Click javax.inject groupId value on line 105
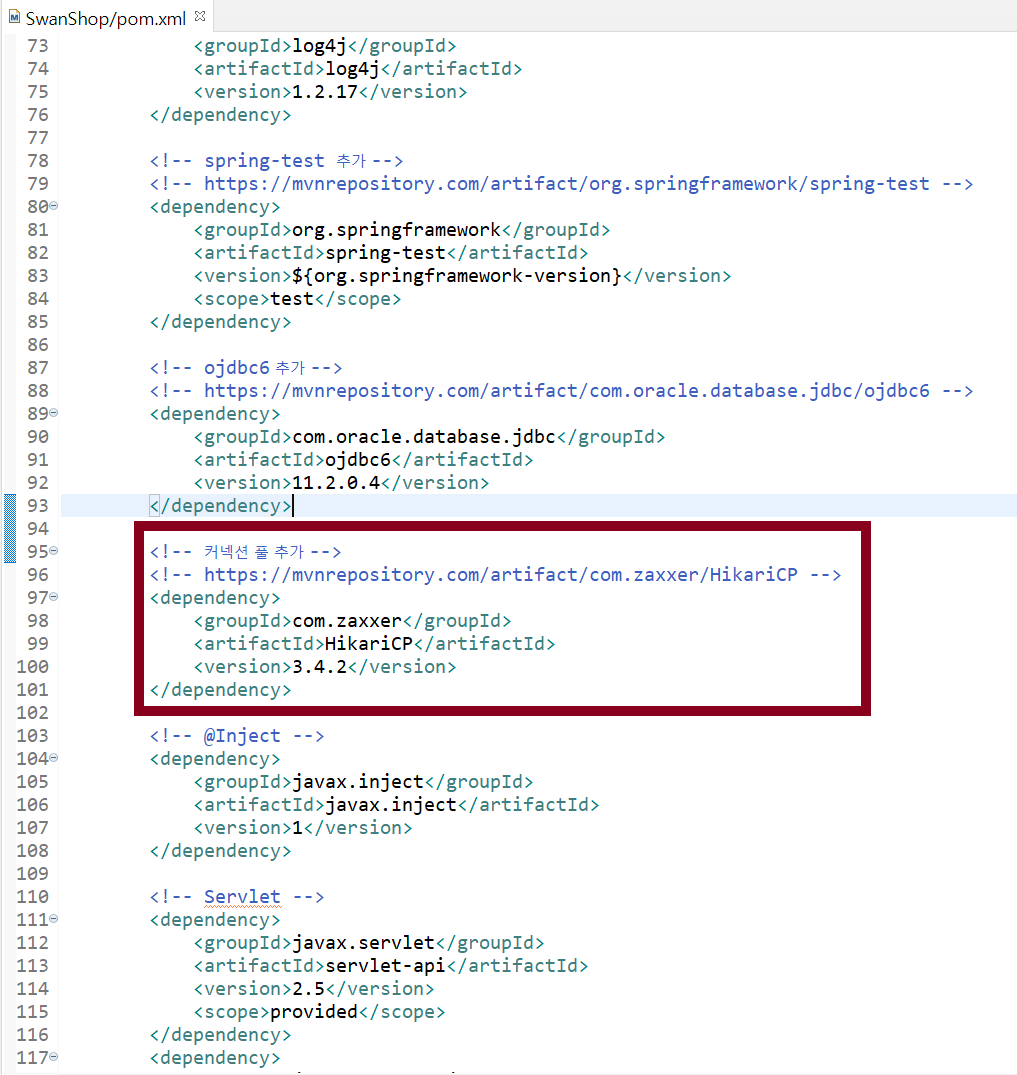Image resolution: width=1017 pixels, height=1075 pixels. (x=358, y=782)
